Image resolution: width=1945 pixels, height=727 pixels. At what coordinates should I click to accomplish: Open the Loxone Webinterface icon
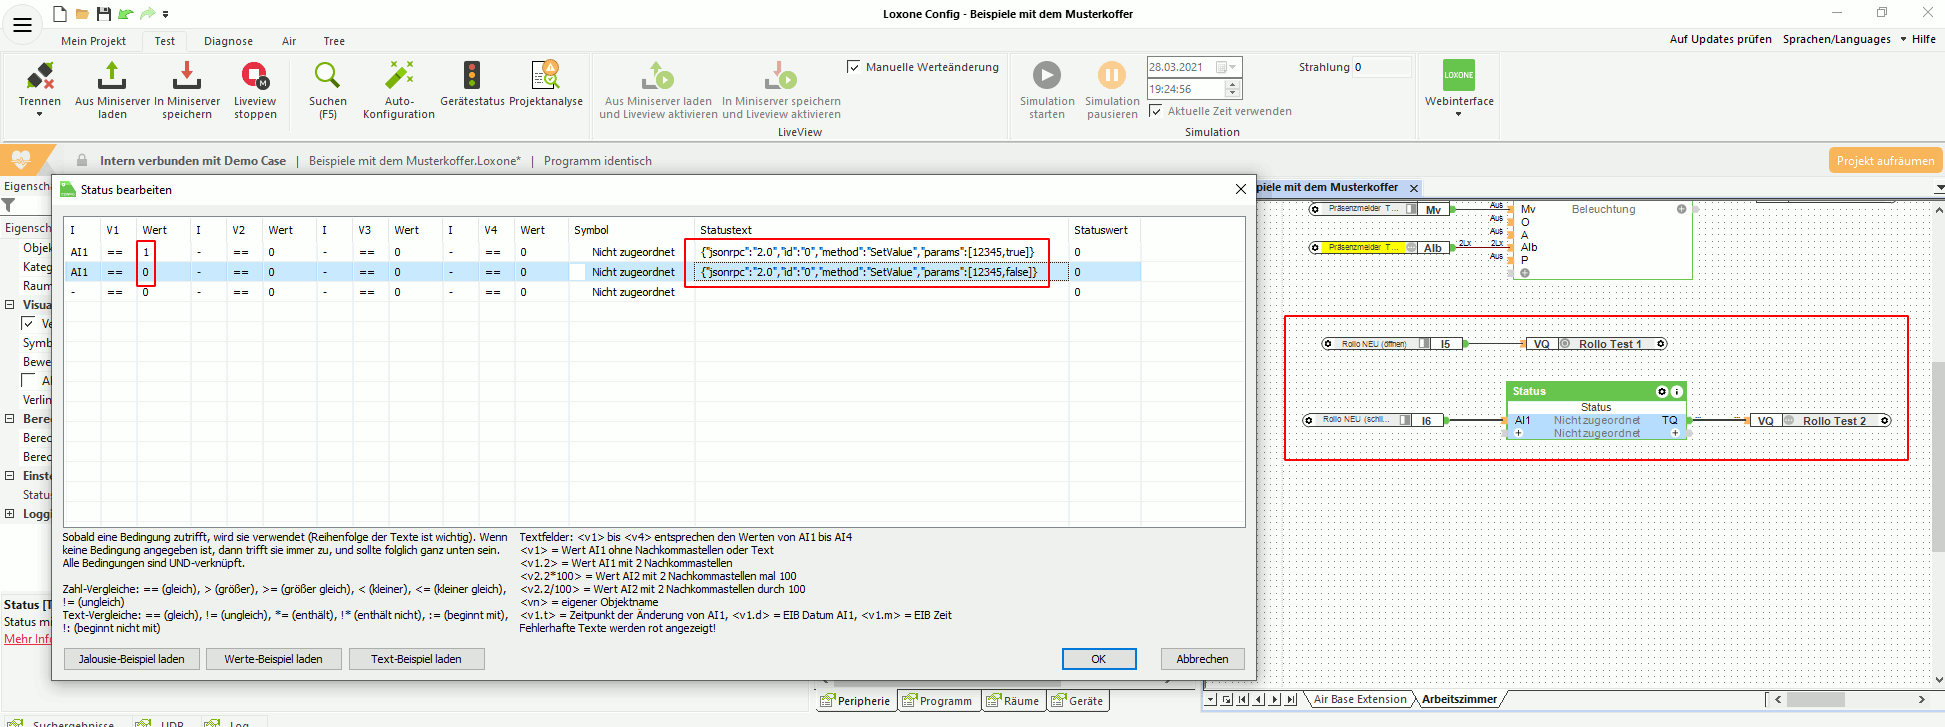pyautogui.click(x=1459, y=75)
